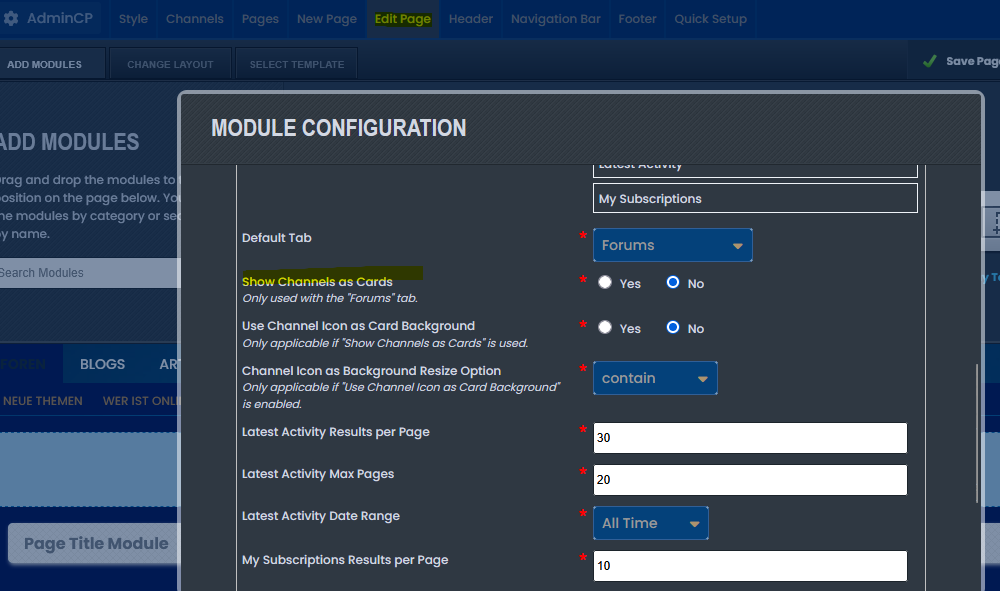Click the Blogs tab in page preview
This screenshot has width=1000, height=591.
coord(102,364)
